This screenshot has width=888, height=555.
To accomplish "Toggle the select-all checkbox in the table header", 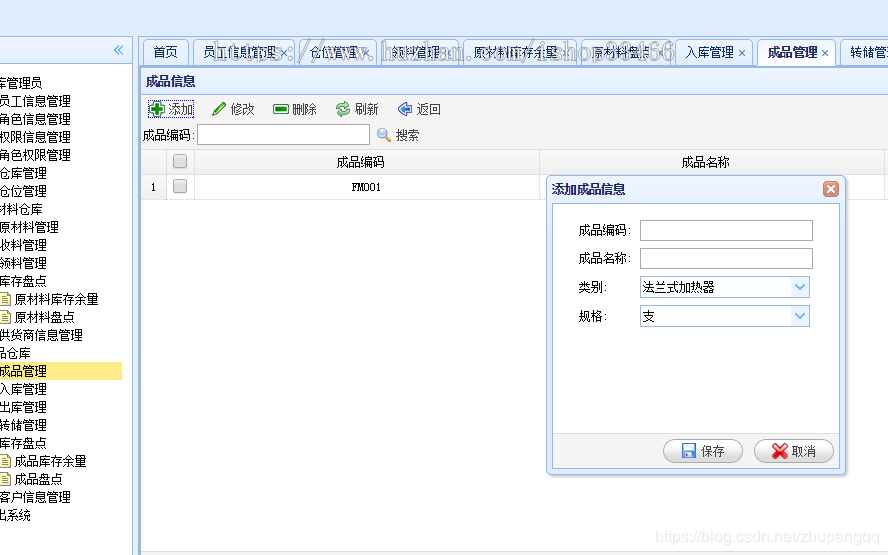I will tap(180, 161).
